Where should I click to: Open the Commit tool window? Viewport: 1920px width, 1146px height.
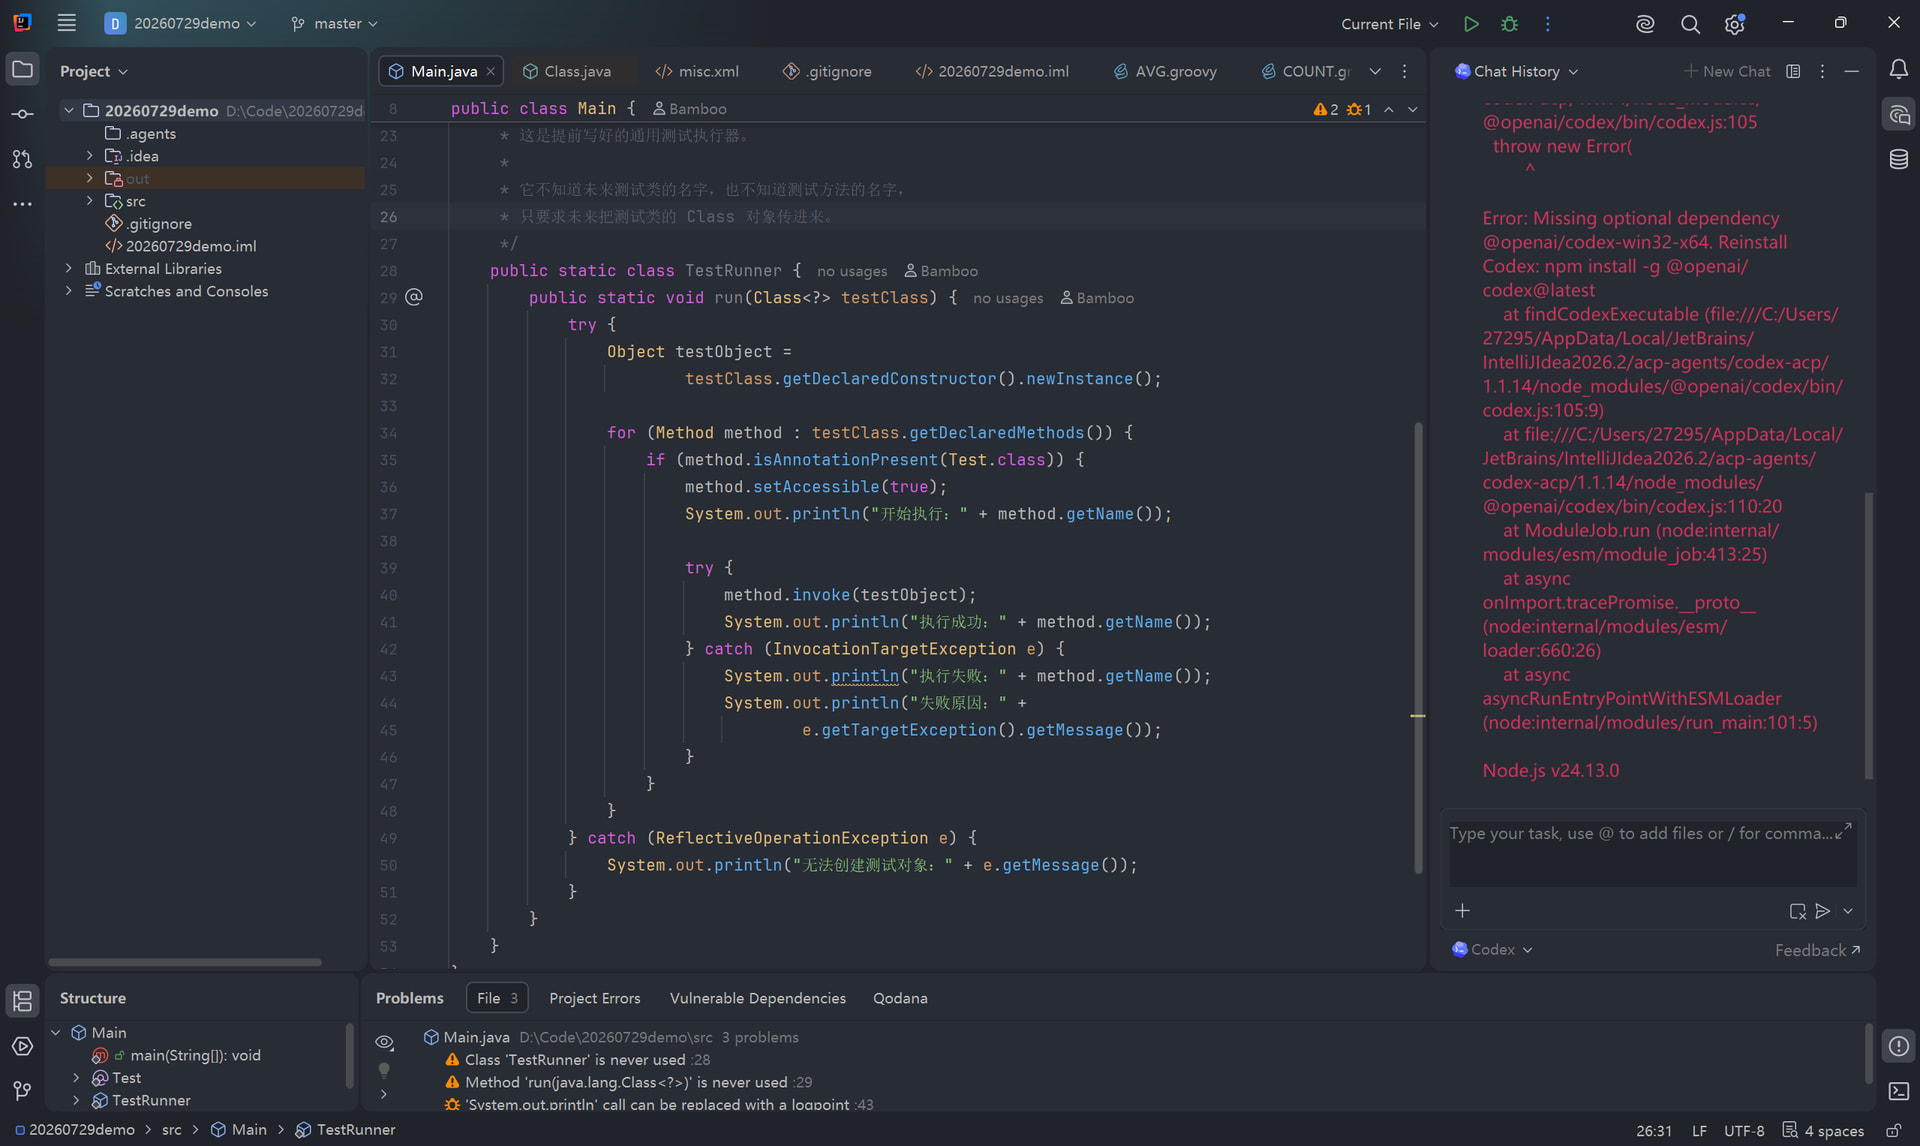[x=22, y=114]
